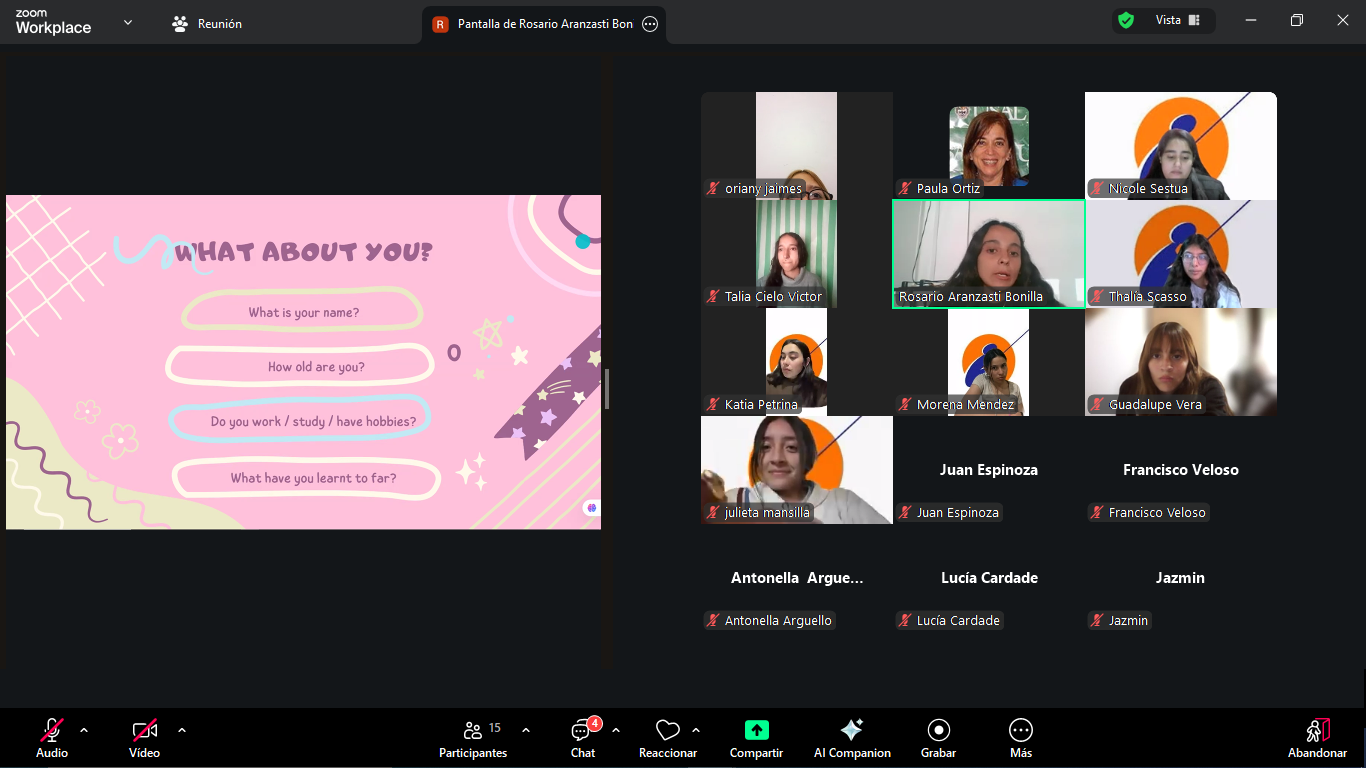Open the Reaccionar heart icon

667,731
